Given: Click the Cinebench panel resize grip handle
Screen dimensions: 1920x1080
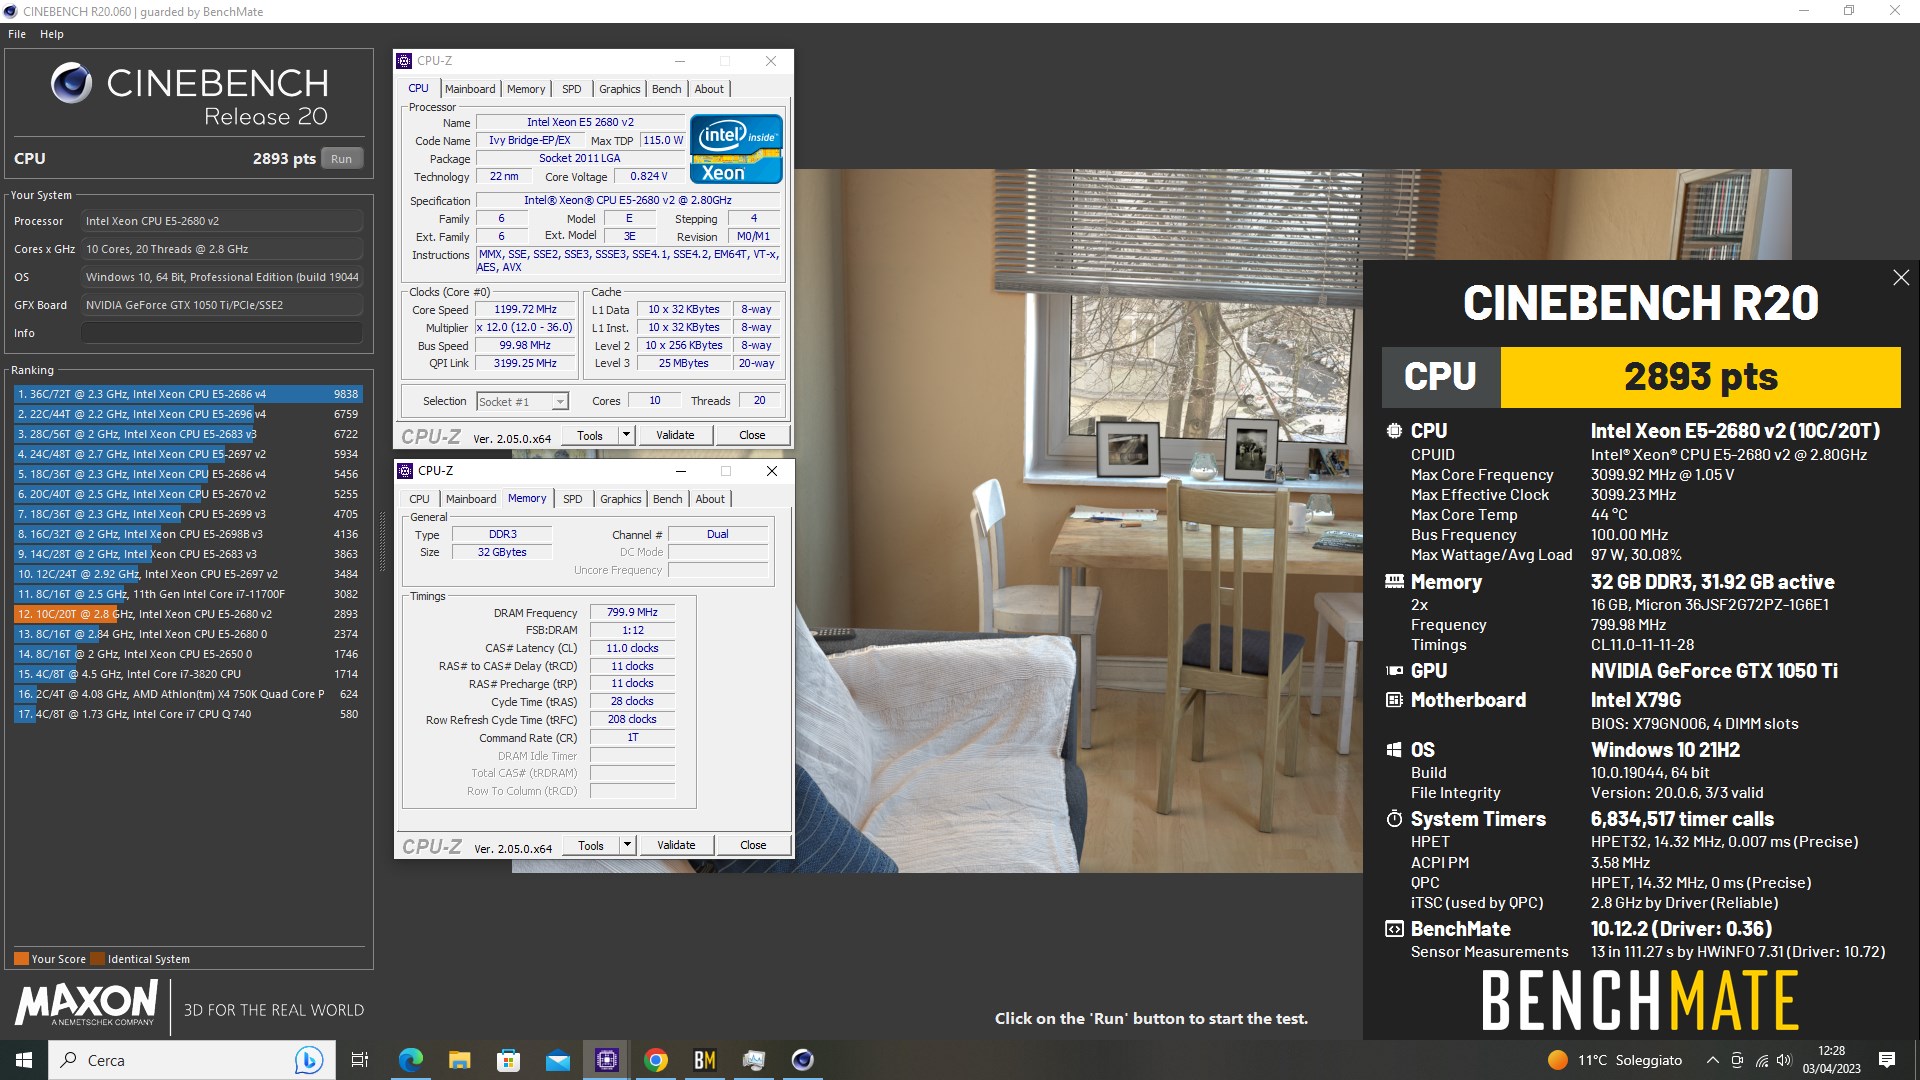Looking at the screenshot, I should [x=382, y=541].
